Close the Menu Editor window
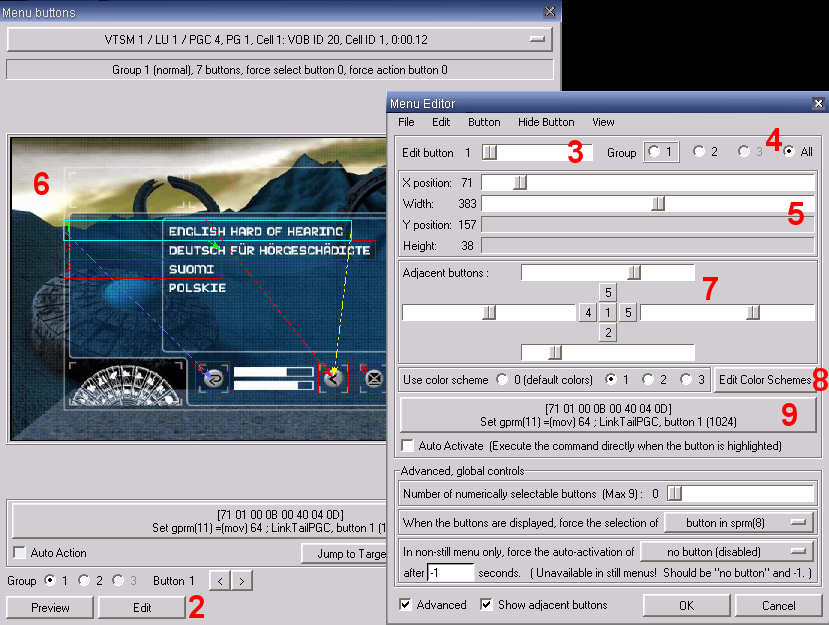The width and height of the screenshot is (829, 625). [818, 104]
